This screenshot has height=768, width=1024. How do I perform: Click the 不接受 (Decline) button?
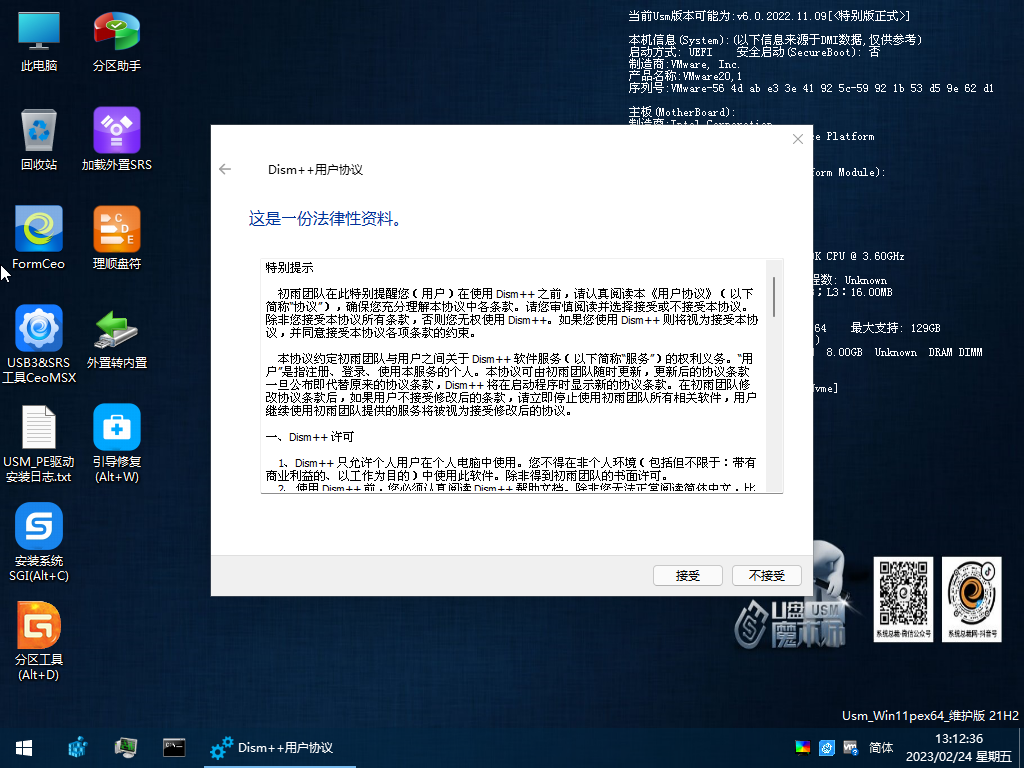(x=766, y=575)
